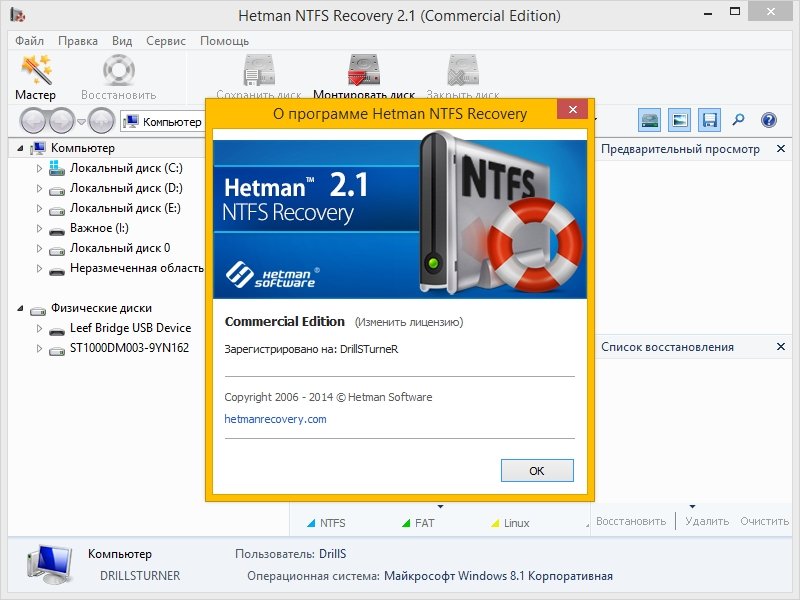The height and width of the screenshot is (600, 800).
Task: Expand Локальный диск (E:) node
Action: click(x=39, y=208)
